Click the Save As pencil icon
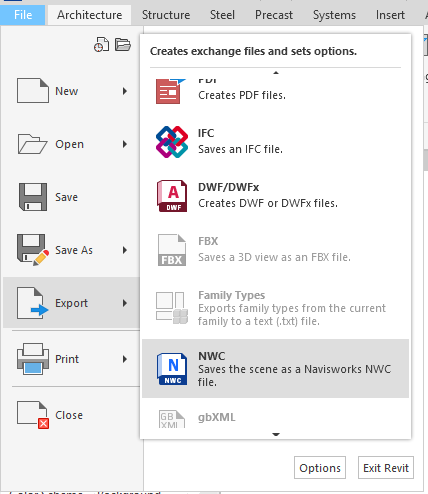 (x=33, y=250)
